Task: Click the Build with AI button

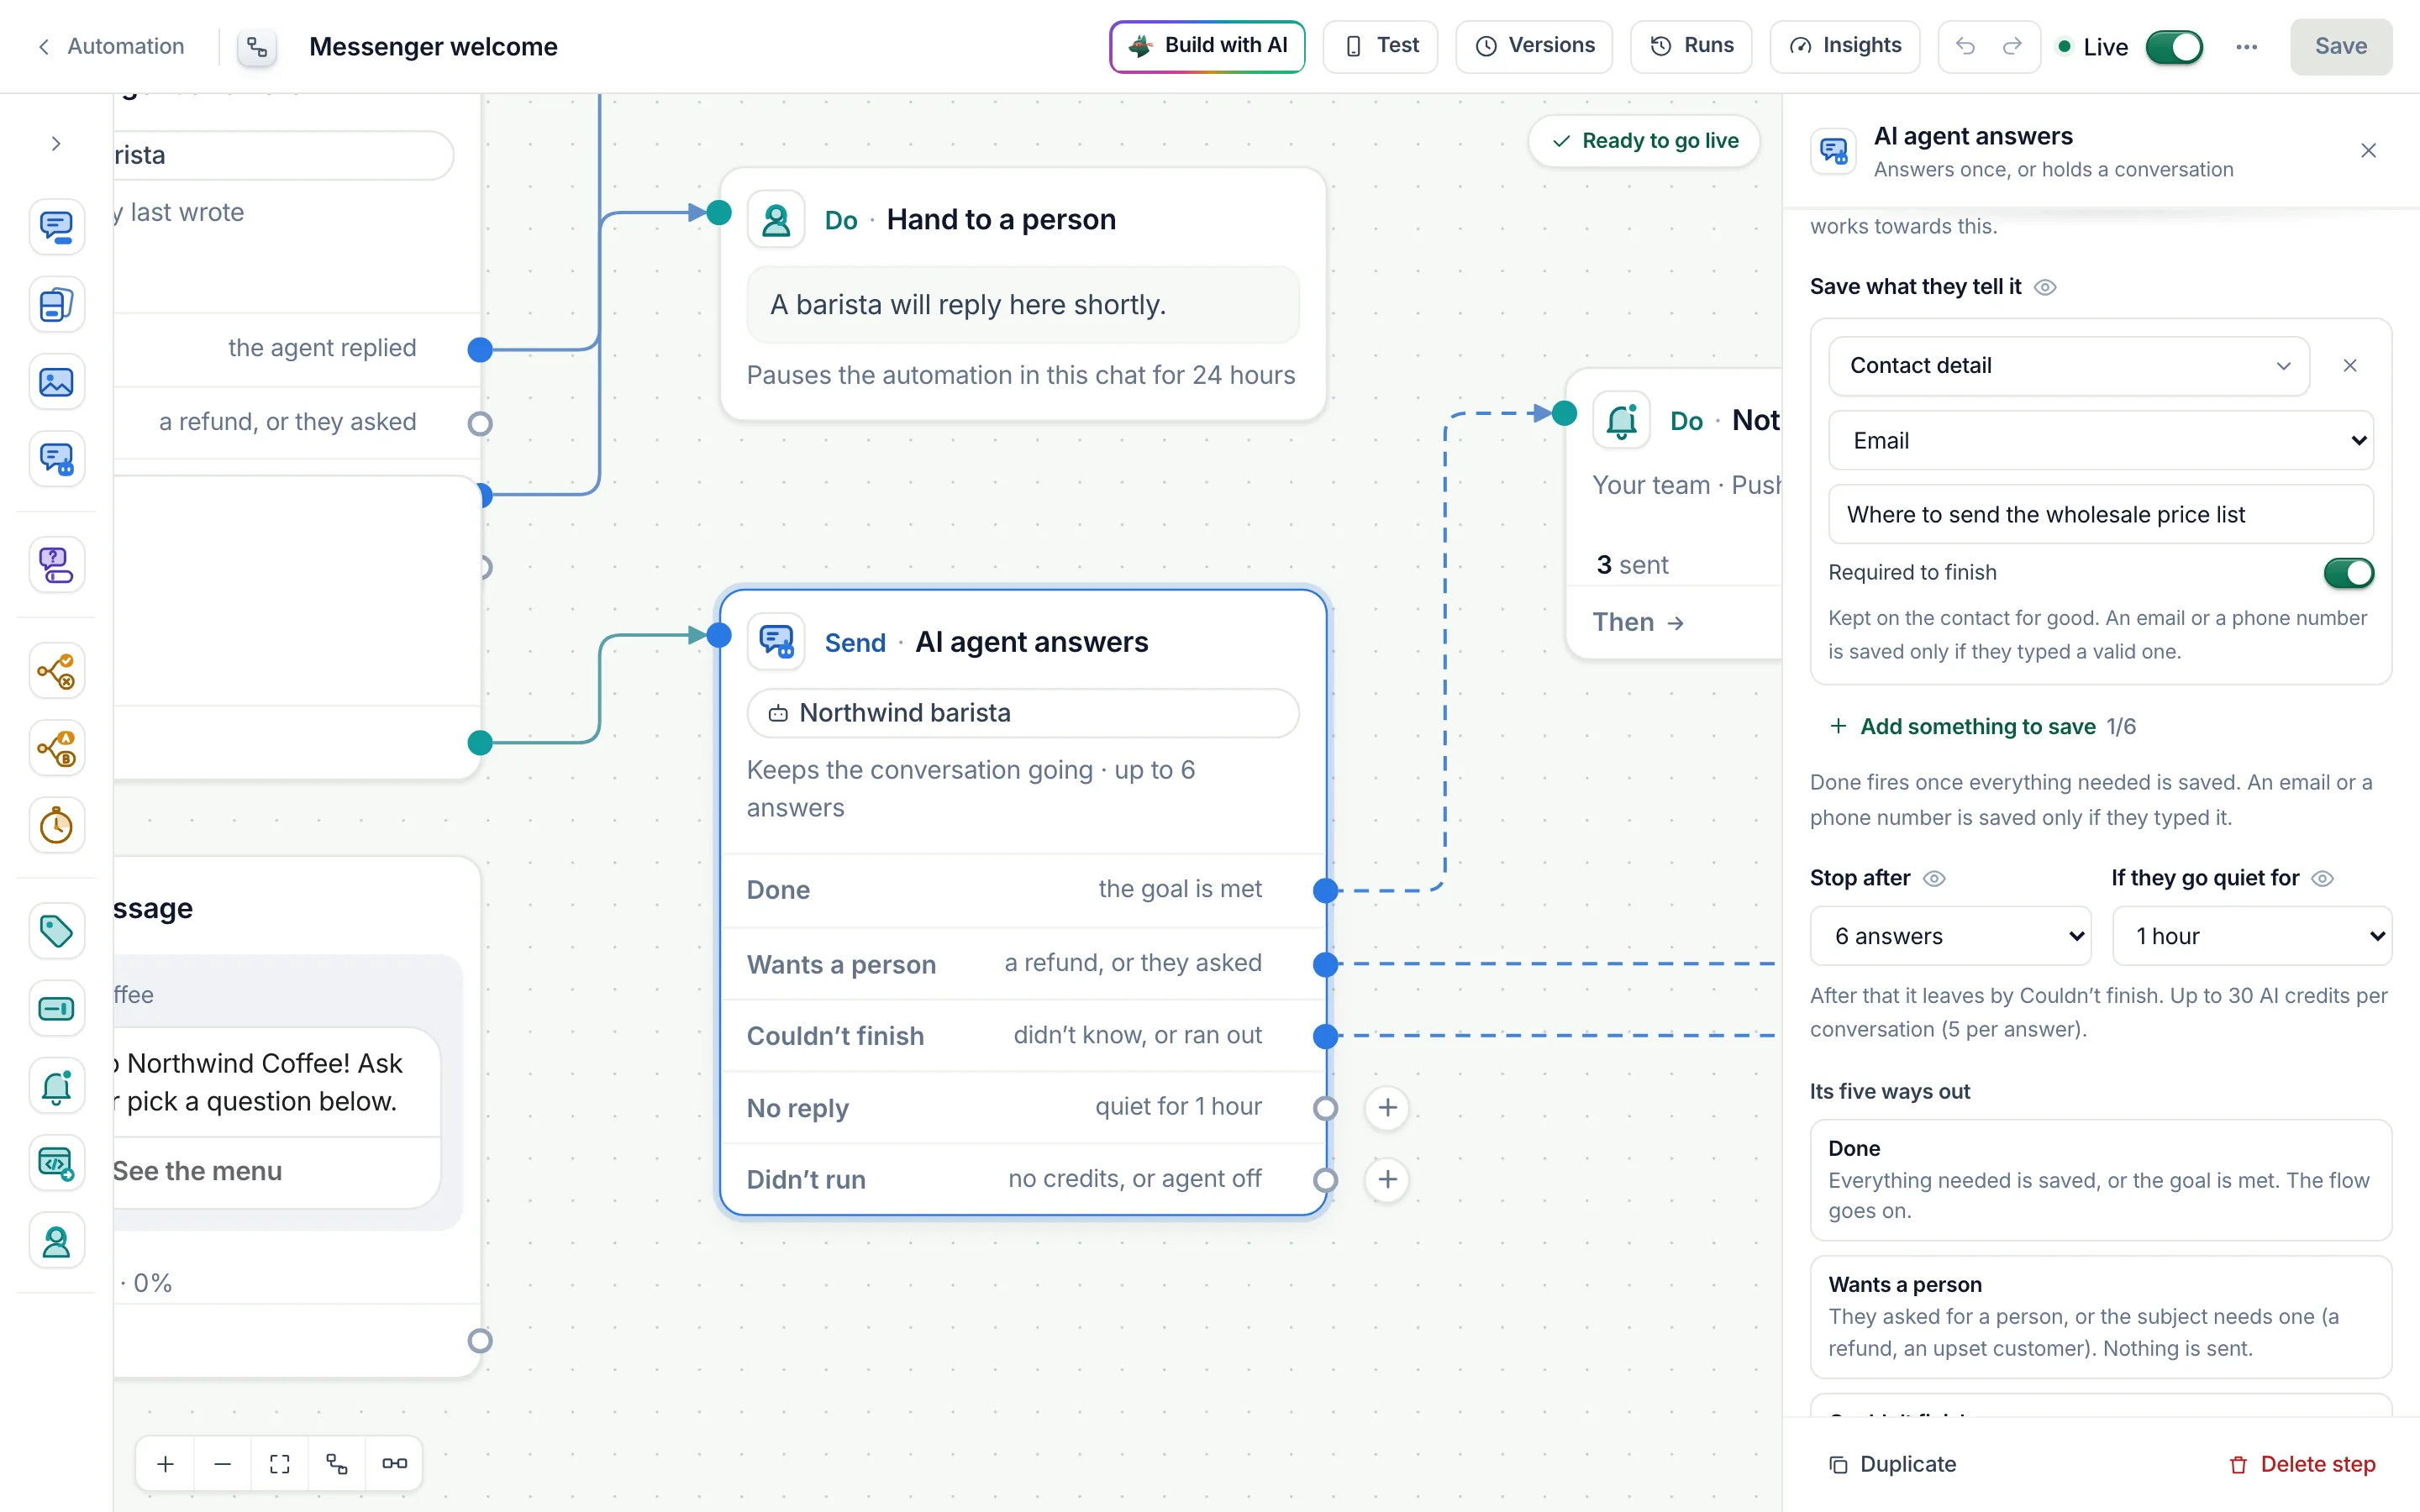Action: pos(1207,46)
